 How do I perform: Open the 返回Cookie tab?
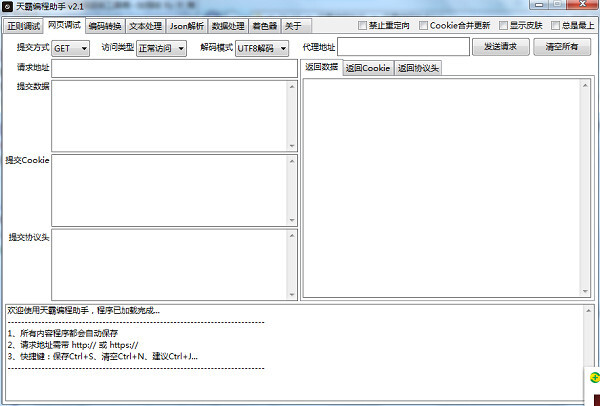pyautogui.click(x=368, y=68)
